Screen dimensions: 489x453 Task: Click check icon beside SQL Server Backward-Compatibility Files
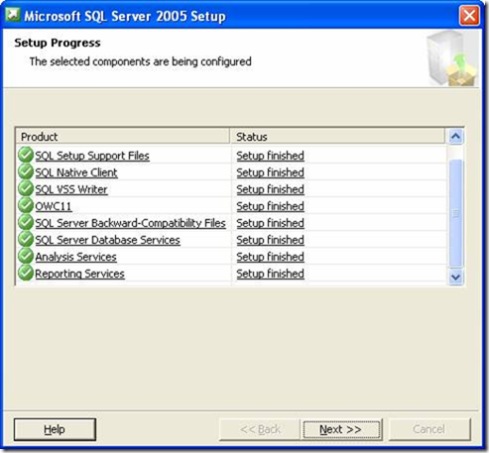[x=26, y=222]
